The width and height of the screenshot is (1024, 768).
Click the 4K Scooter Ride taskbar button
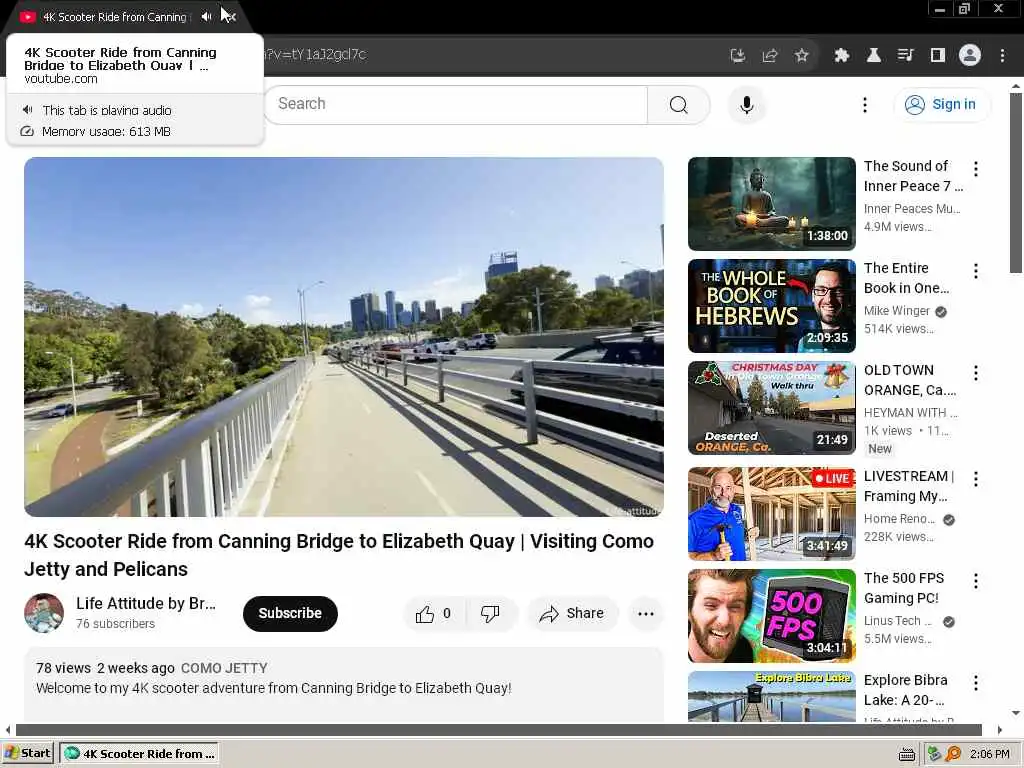tap(139, 754)
